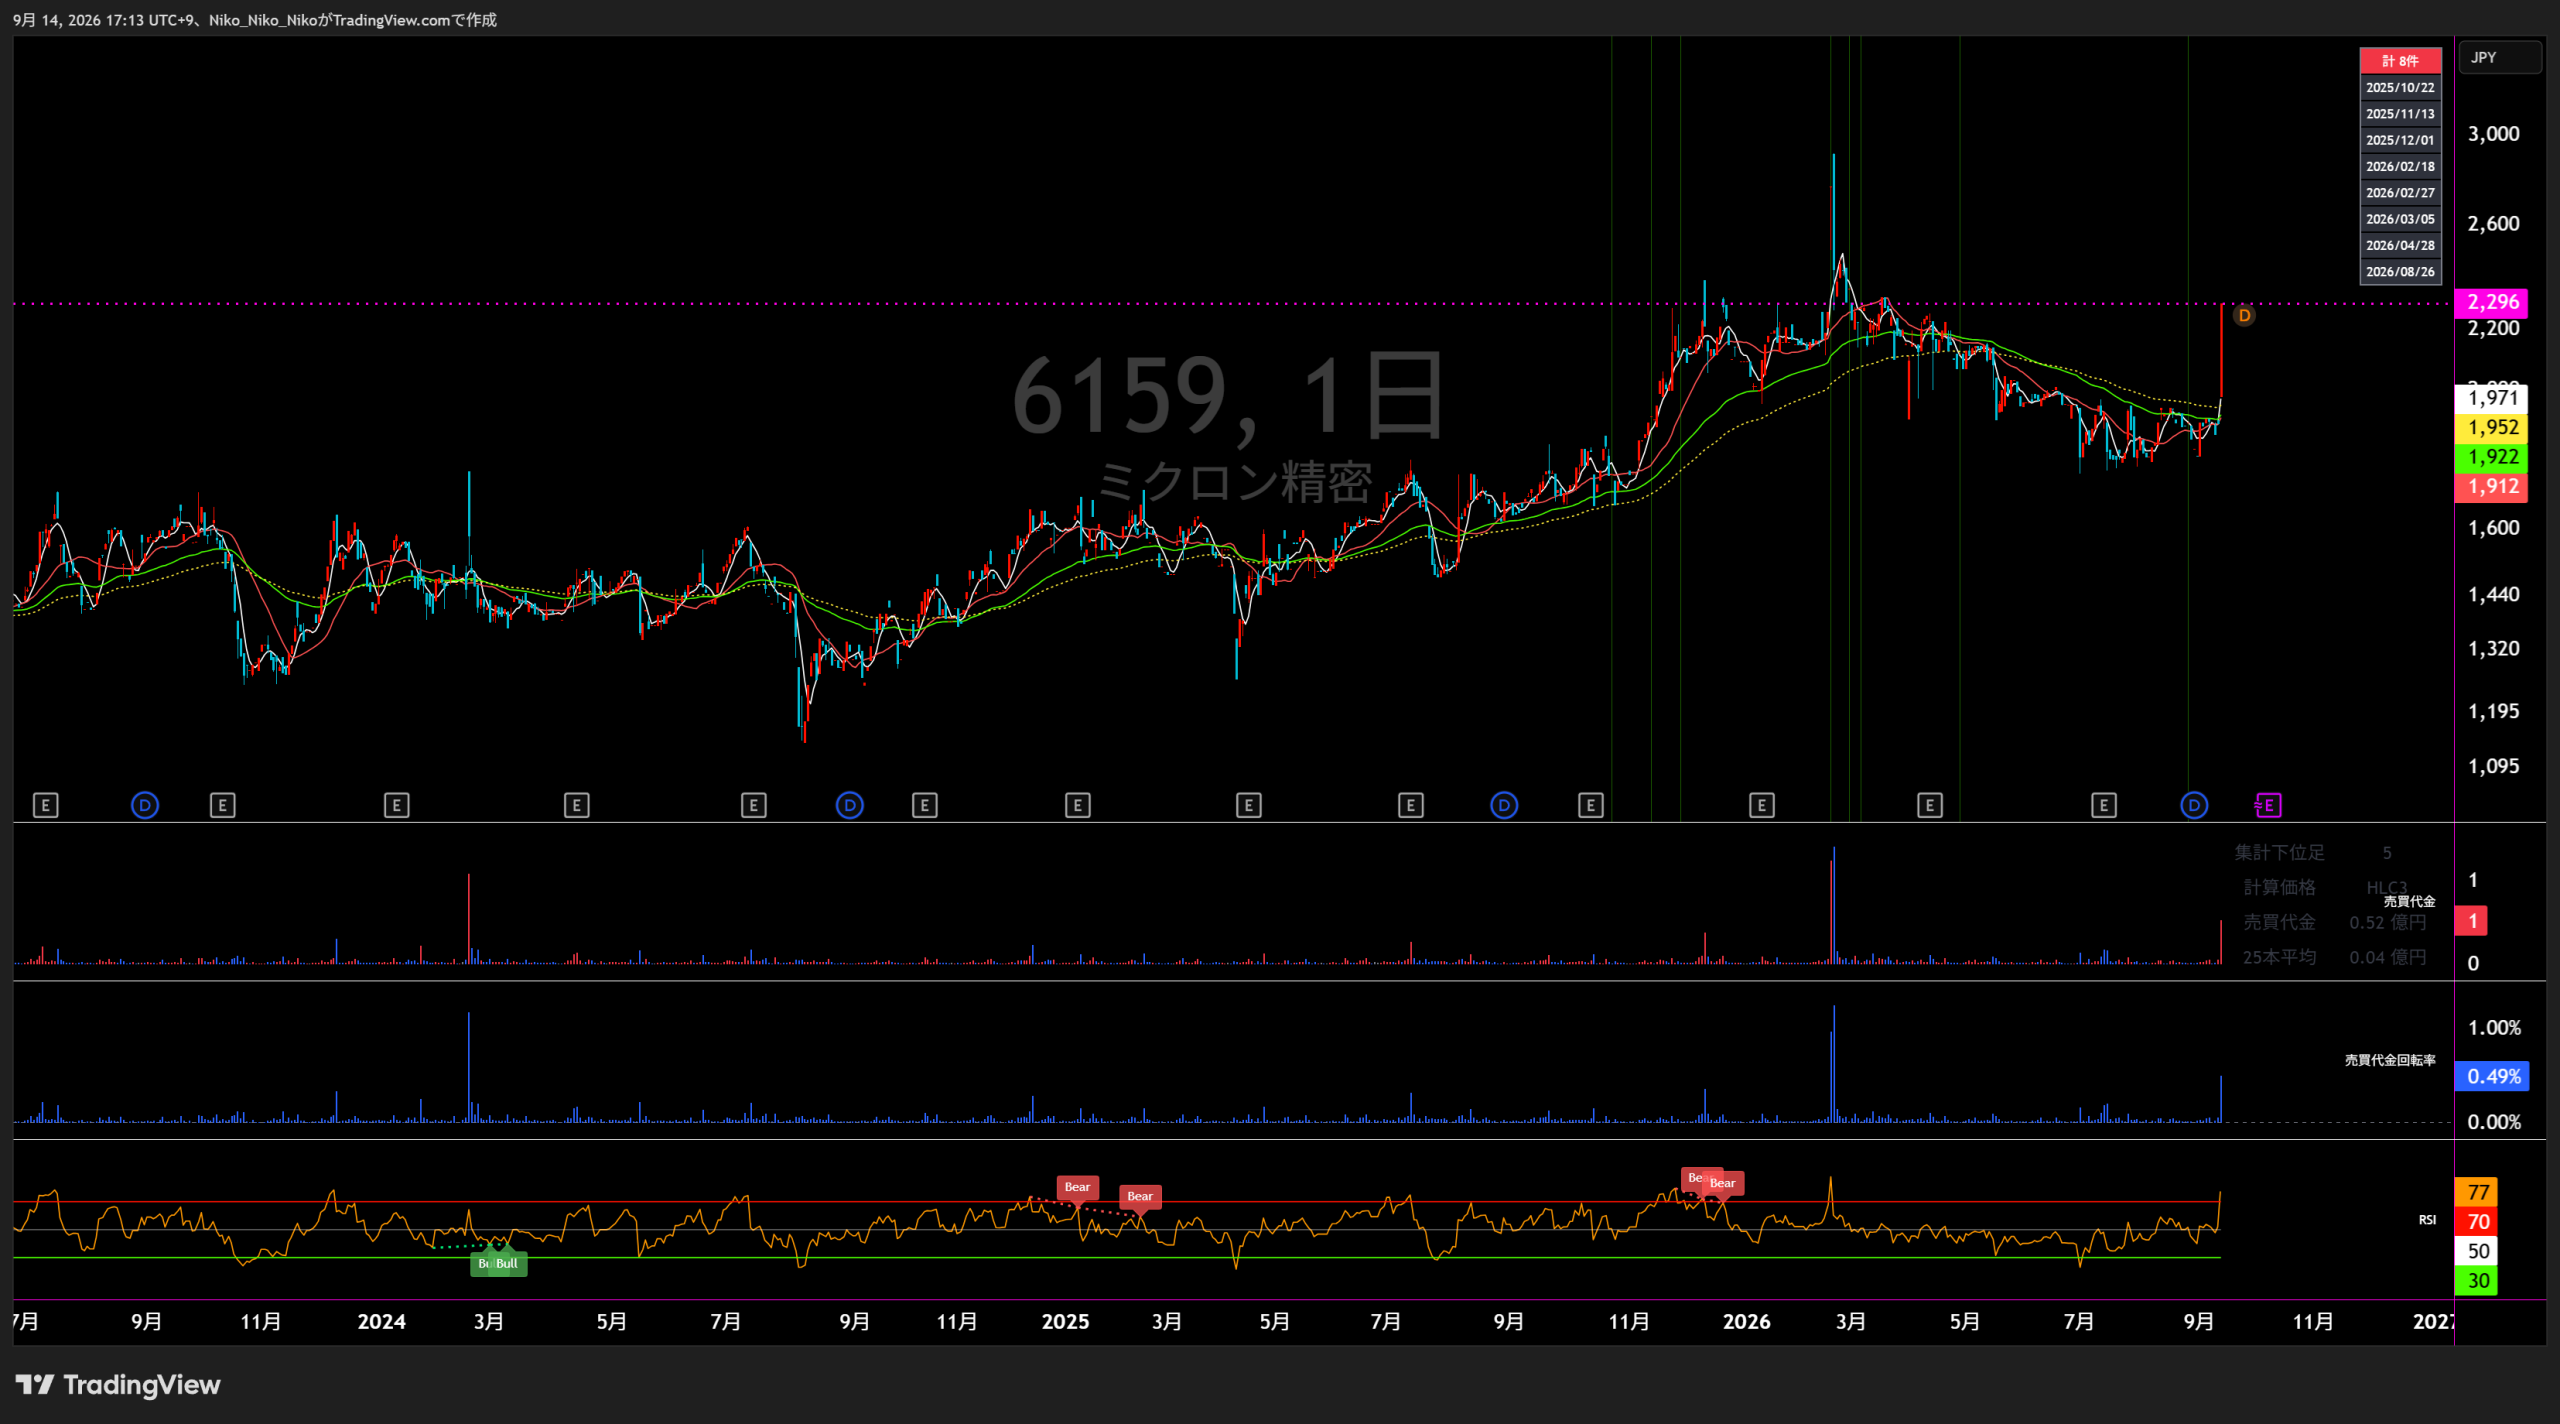Click the orange 77 RSI value label
Viewport: 2560px width, 1424px height.
2477,1192
